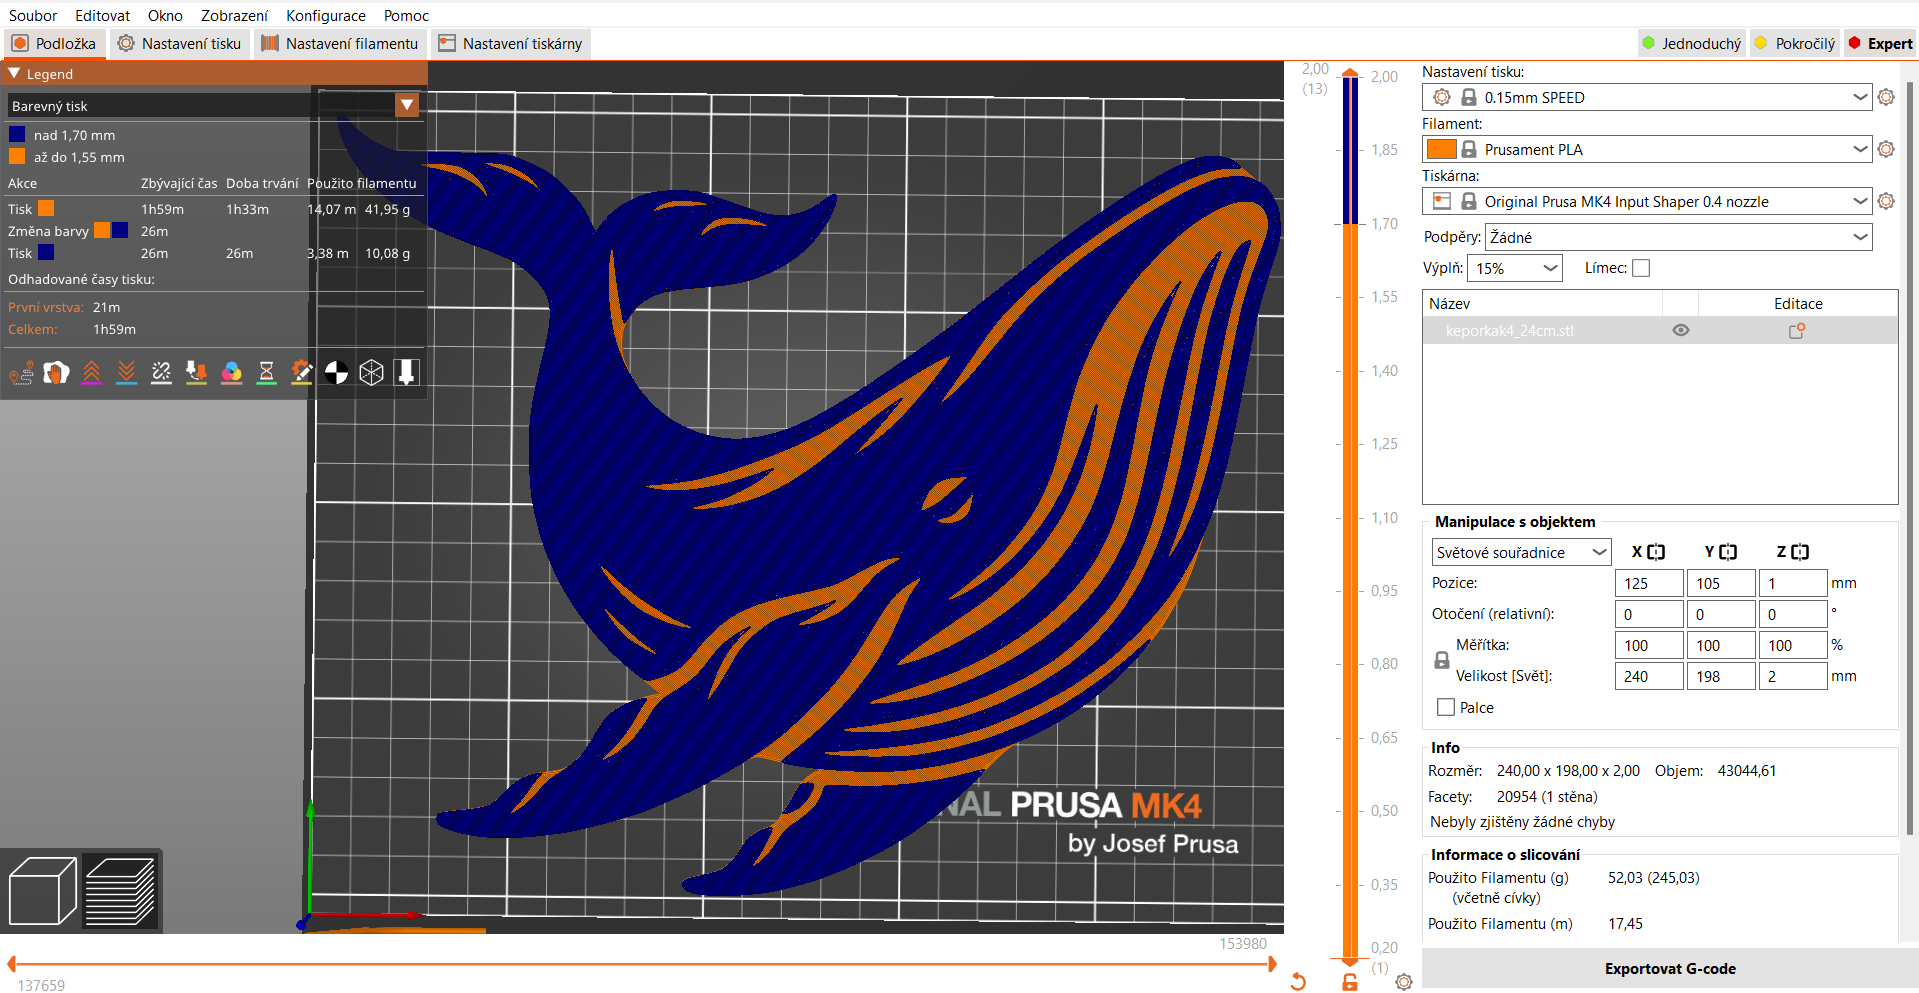
Task: Switch to Nastavení tisku tab
Action: (x=179, y=43)
